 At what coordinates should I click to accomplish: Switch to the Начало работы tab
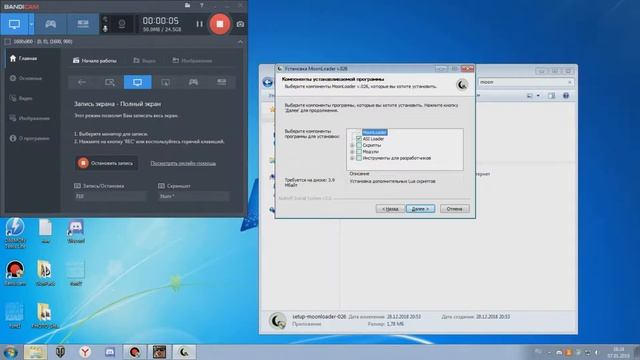(x=95, y=60)
